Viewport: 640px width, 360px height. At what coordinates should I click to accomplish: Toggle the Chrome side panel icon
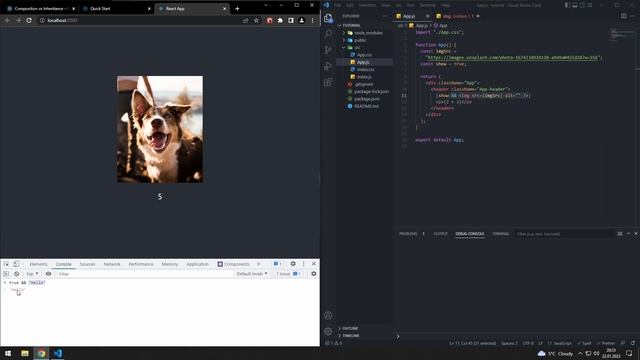click(x=291, y=20)
